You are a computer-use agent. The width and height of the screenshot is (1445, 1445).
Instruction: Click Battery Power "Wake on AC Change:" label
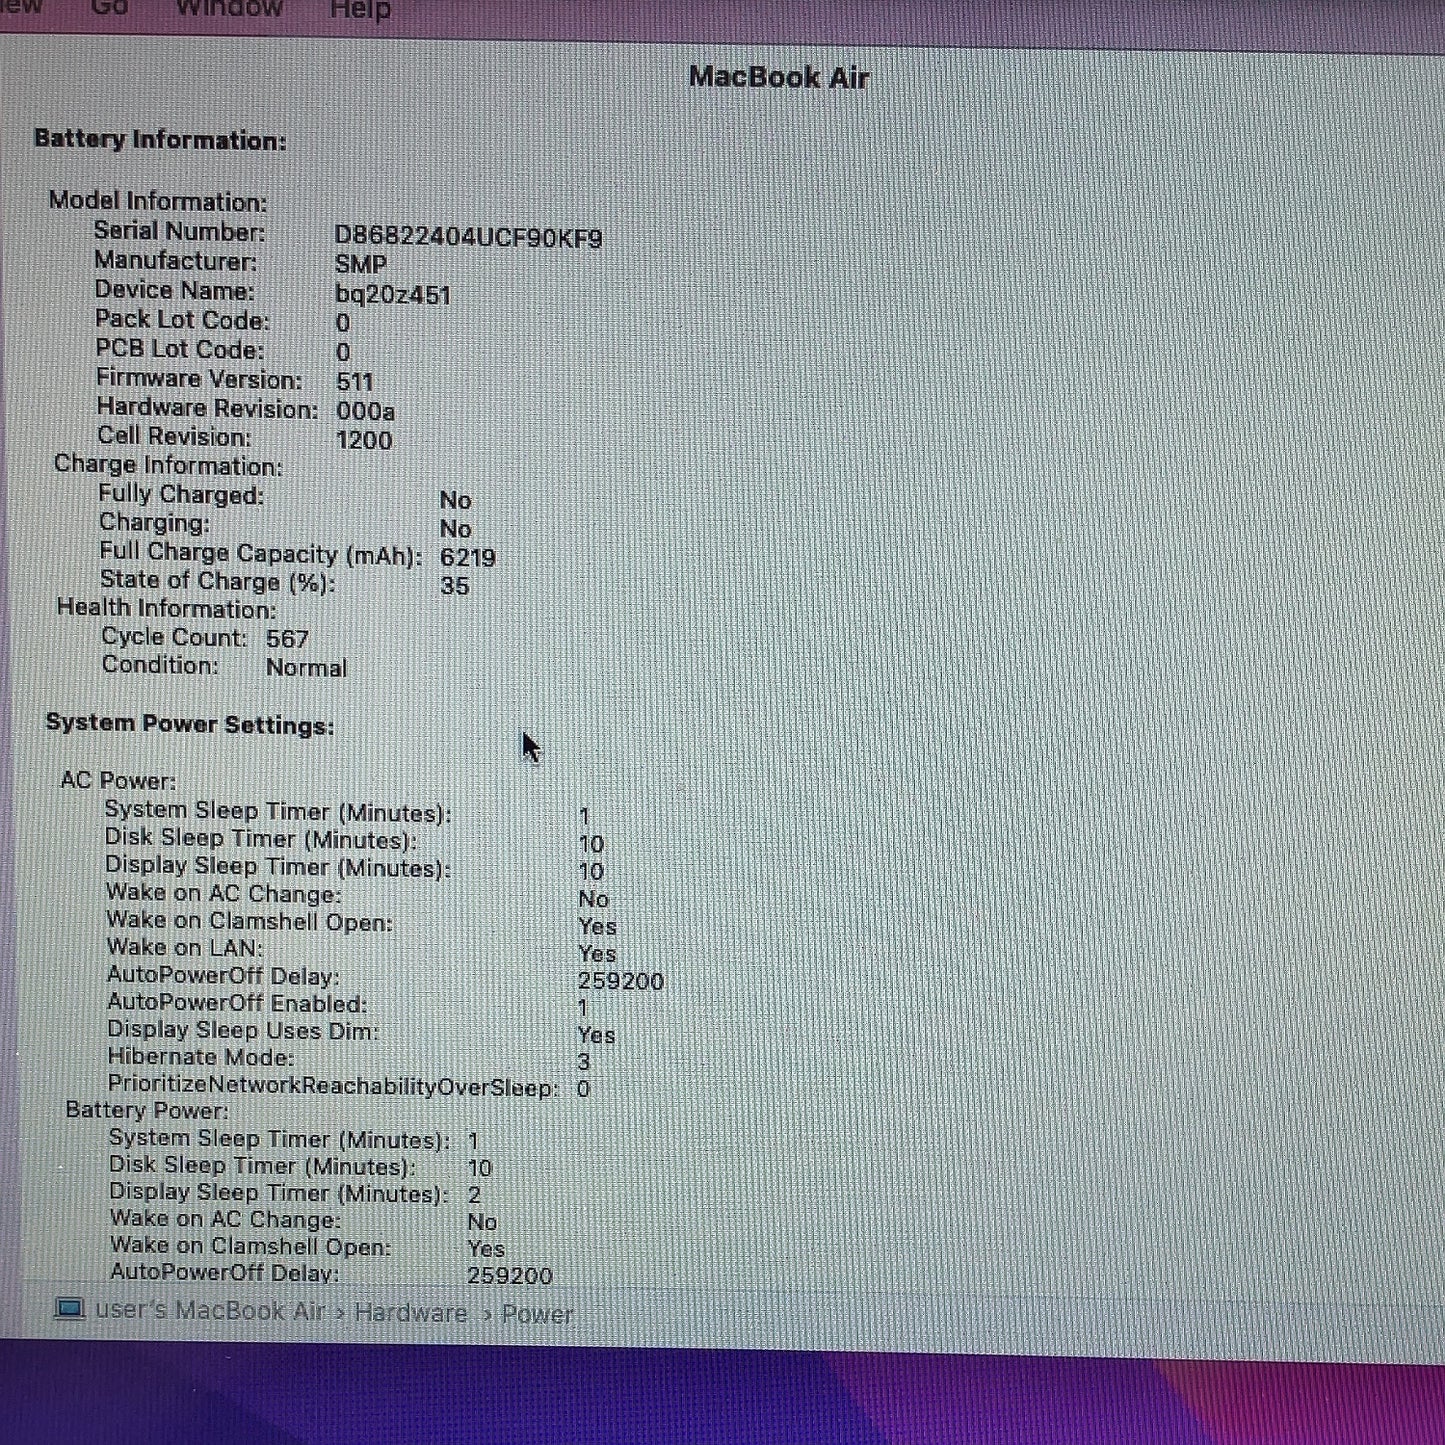click(x=226, y=1219)
